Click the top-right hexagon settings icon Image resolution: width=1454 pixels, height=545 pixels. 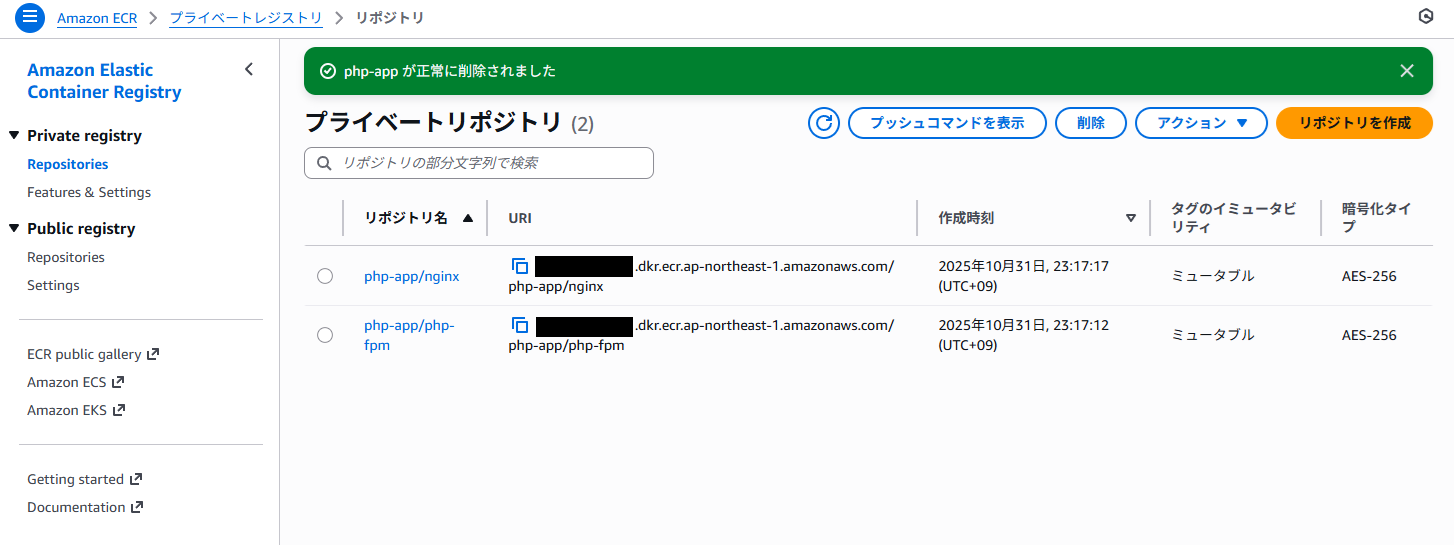tap(1426, 16)
